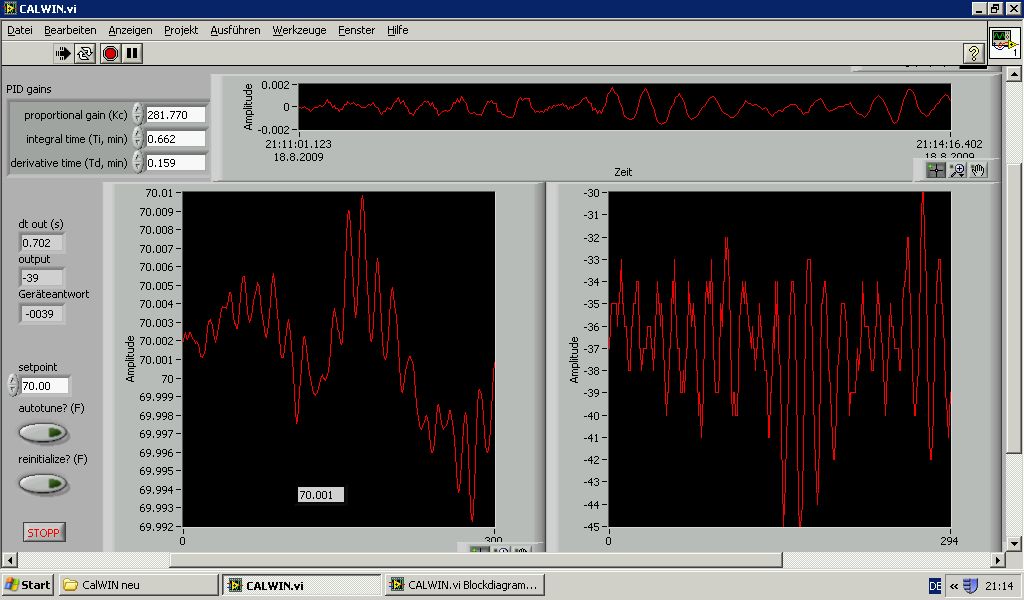Open the Werkzeuge menu
This screenshot has width=1024, height=600.
(x=299, y=30)
